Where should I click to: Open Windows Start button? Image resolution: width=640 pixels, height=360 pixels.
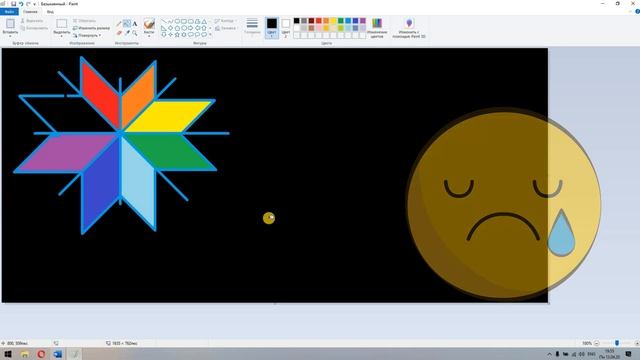(x=8, y=353)
